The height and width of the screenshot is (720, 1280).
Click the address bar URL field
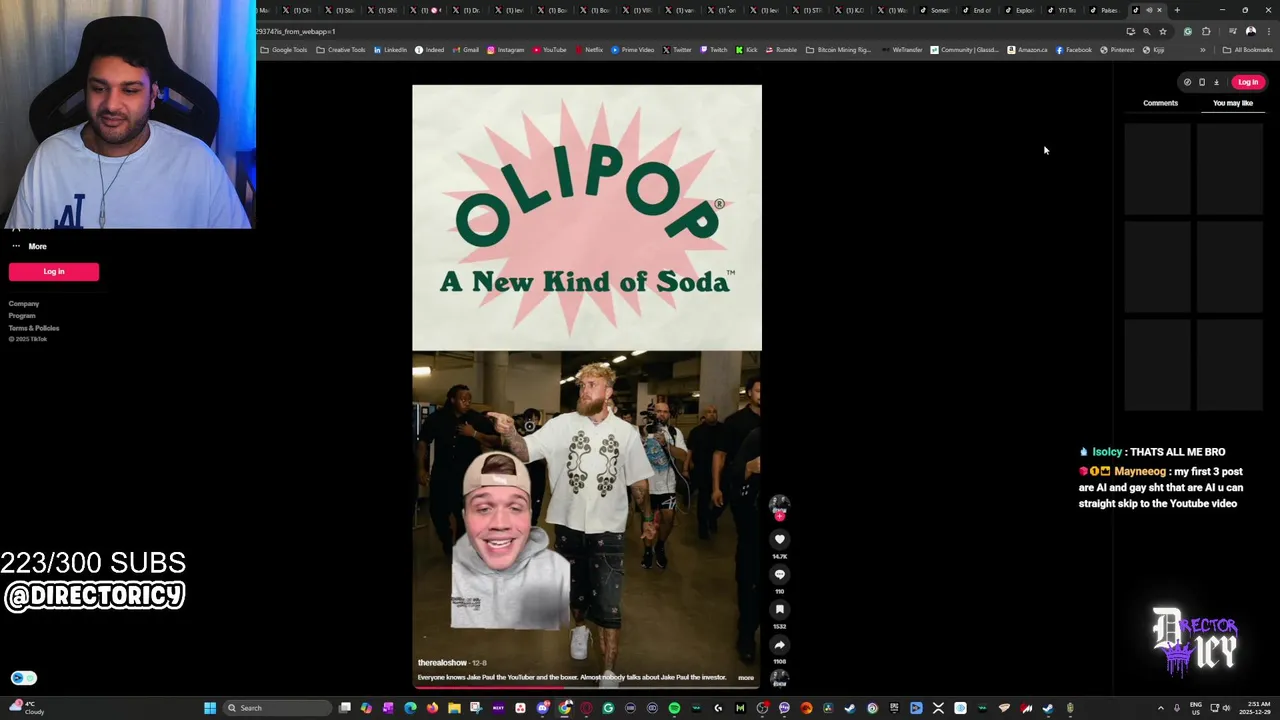[x=690, y=31]
